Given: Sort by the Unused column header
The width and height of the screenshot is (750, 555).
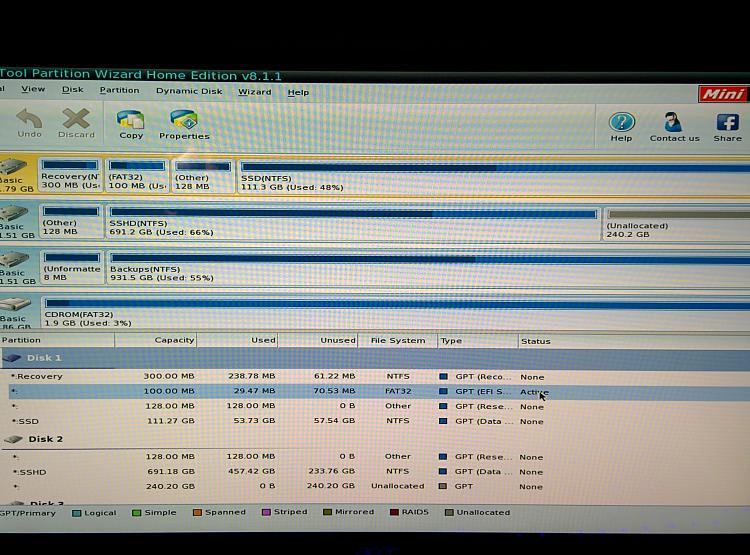Looking at the screenshot, I should tap(318, 341).
